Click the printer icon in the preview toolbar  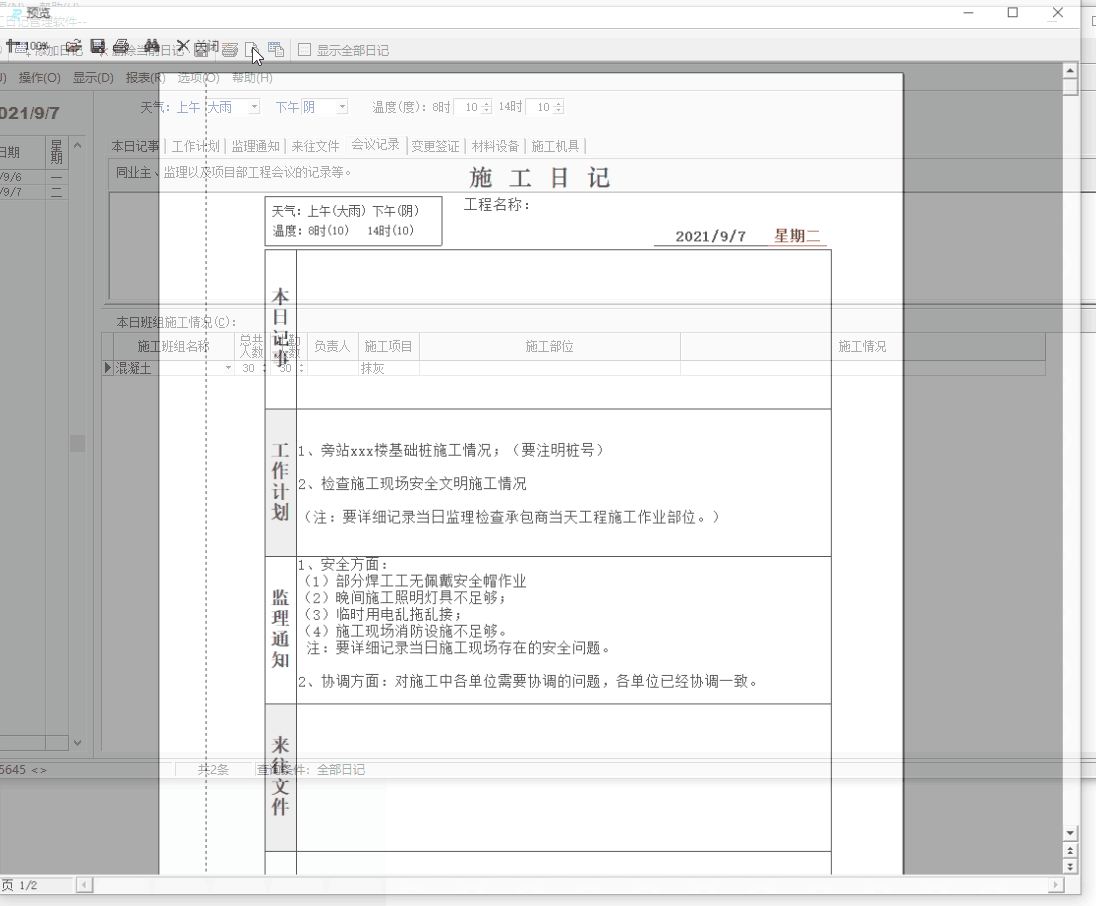230,48
